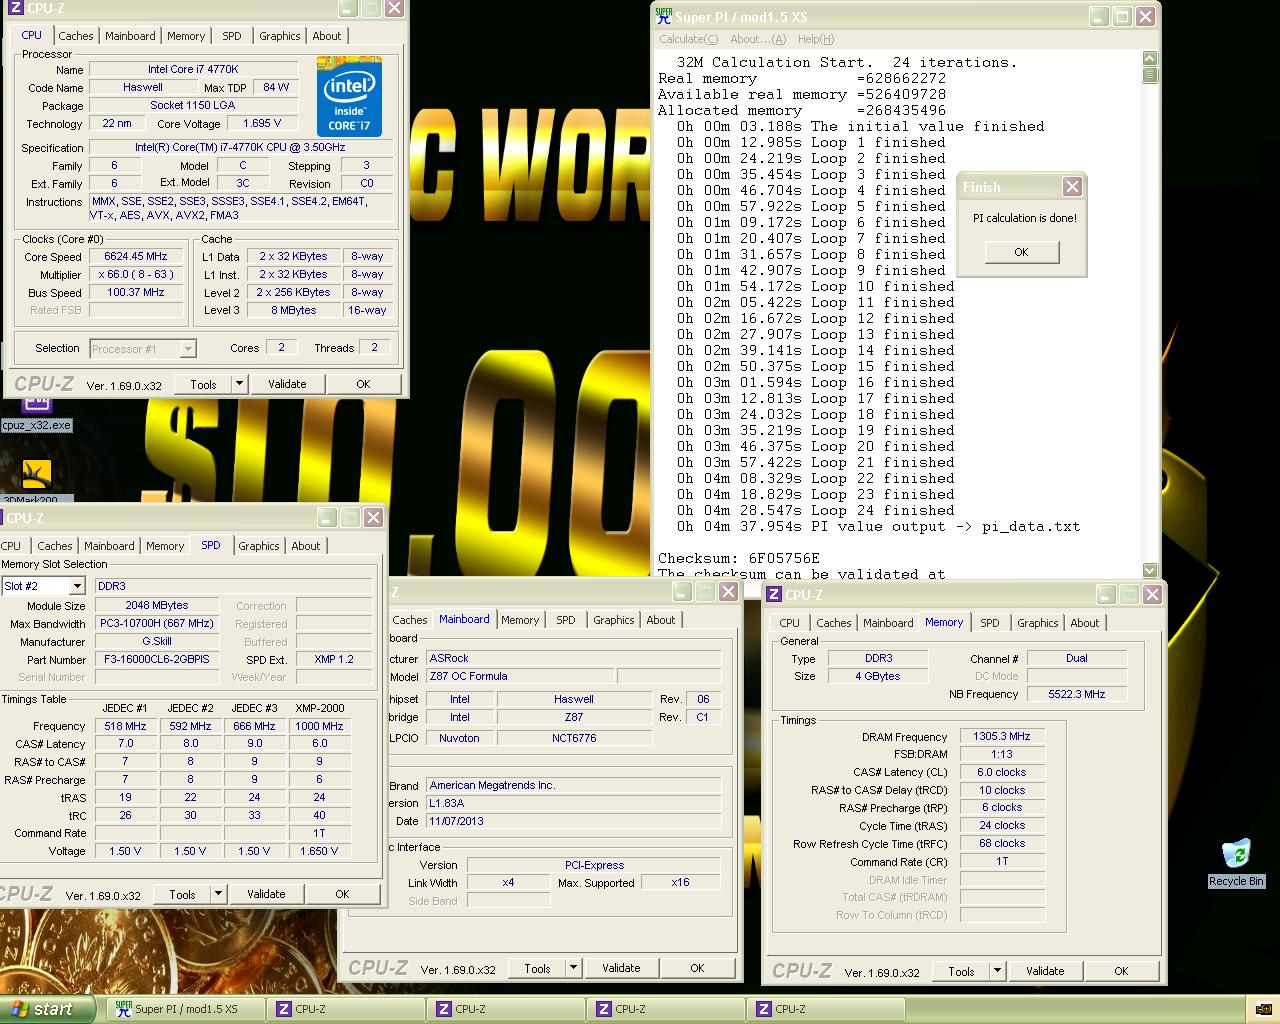This screenshot has height=1024, width=1280.
Task: Click Core Voltage 1.695 V value
Action: pos(262,123)
